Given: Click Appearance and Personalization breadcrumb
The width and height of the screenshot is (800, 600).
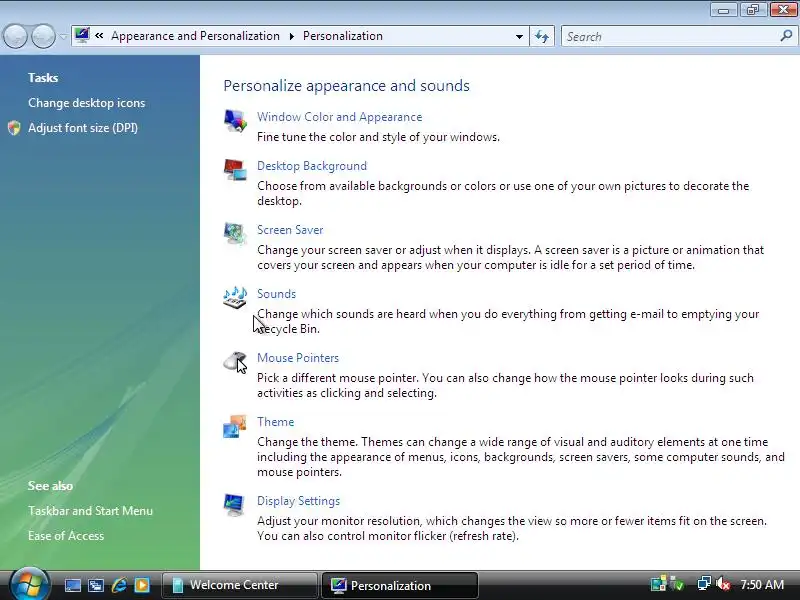Looking at the screenshot, I should 195,36.
